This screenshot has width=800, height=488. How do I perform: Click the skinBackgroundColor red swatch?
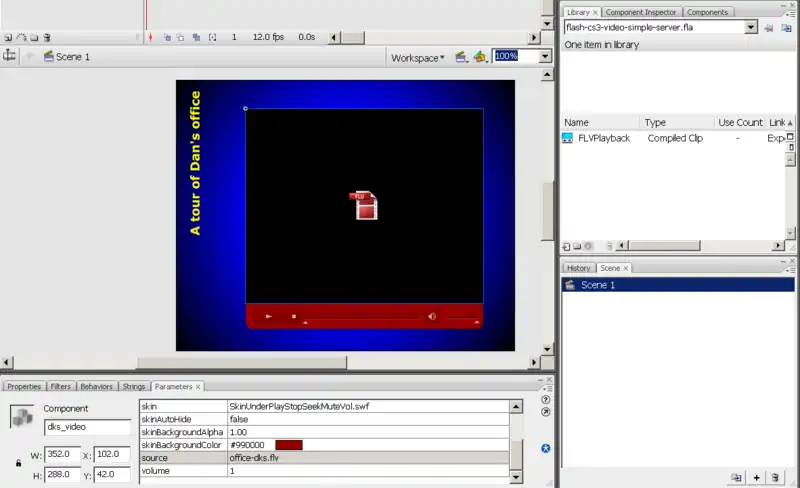[x=288, y=445]
